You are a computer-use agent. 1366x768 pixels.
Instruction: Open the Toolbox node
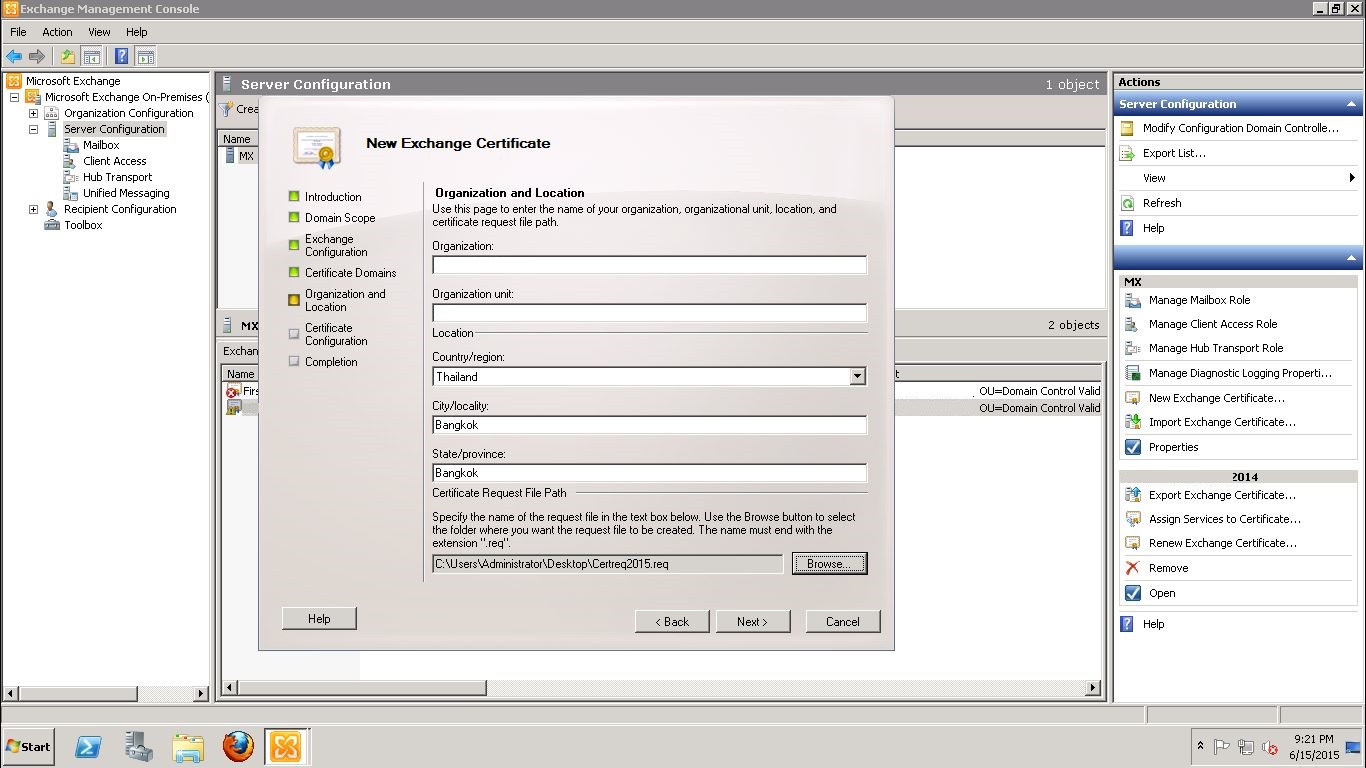(83, 225)
